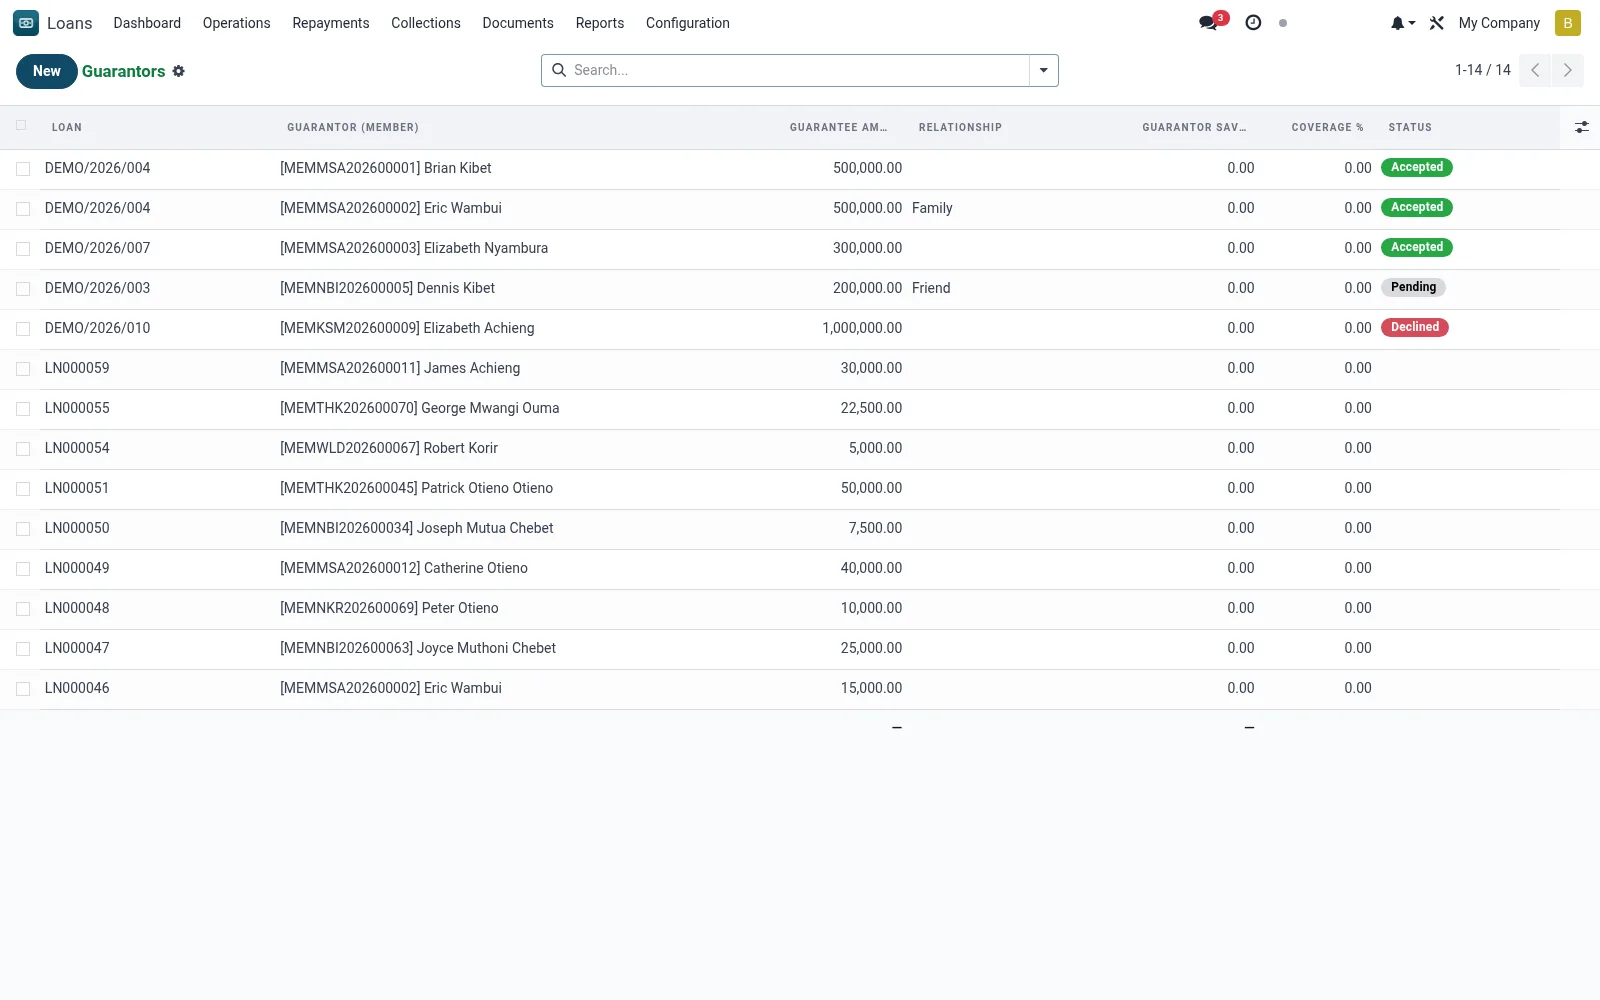Expand the search filter options dropdown
1600x1000 pixels.
[1043, 70]
